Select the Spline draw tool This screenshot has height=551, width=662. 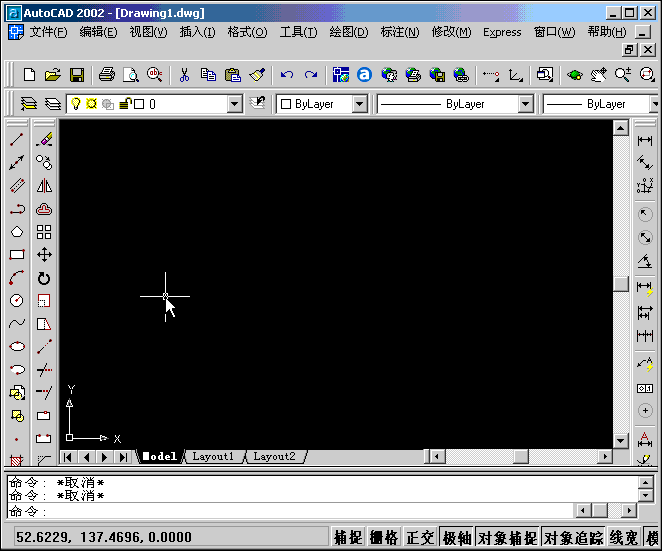pos(17,323)
